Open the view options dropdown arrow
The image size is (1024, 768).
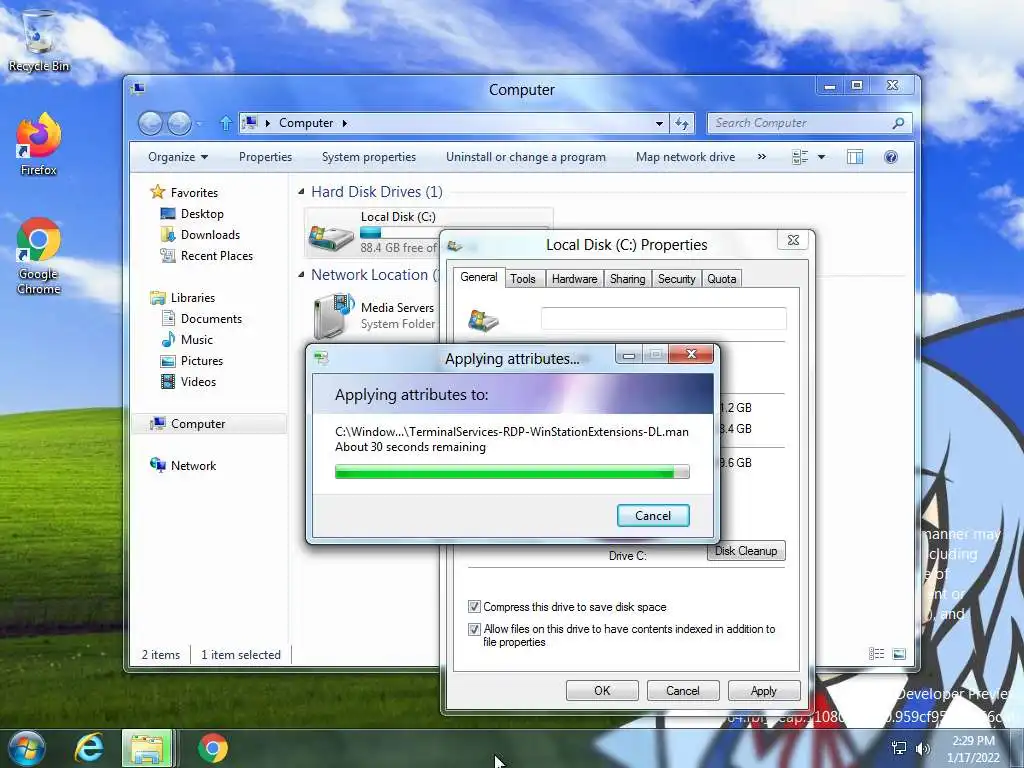[822, 157]
